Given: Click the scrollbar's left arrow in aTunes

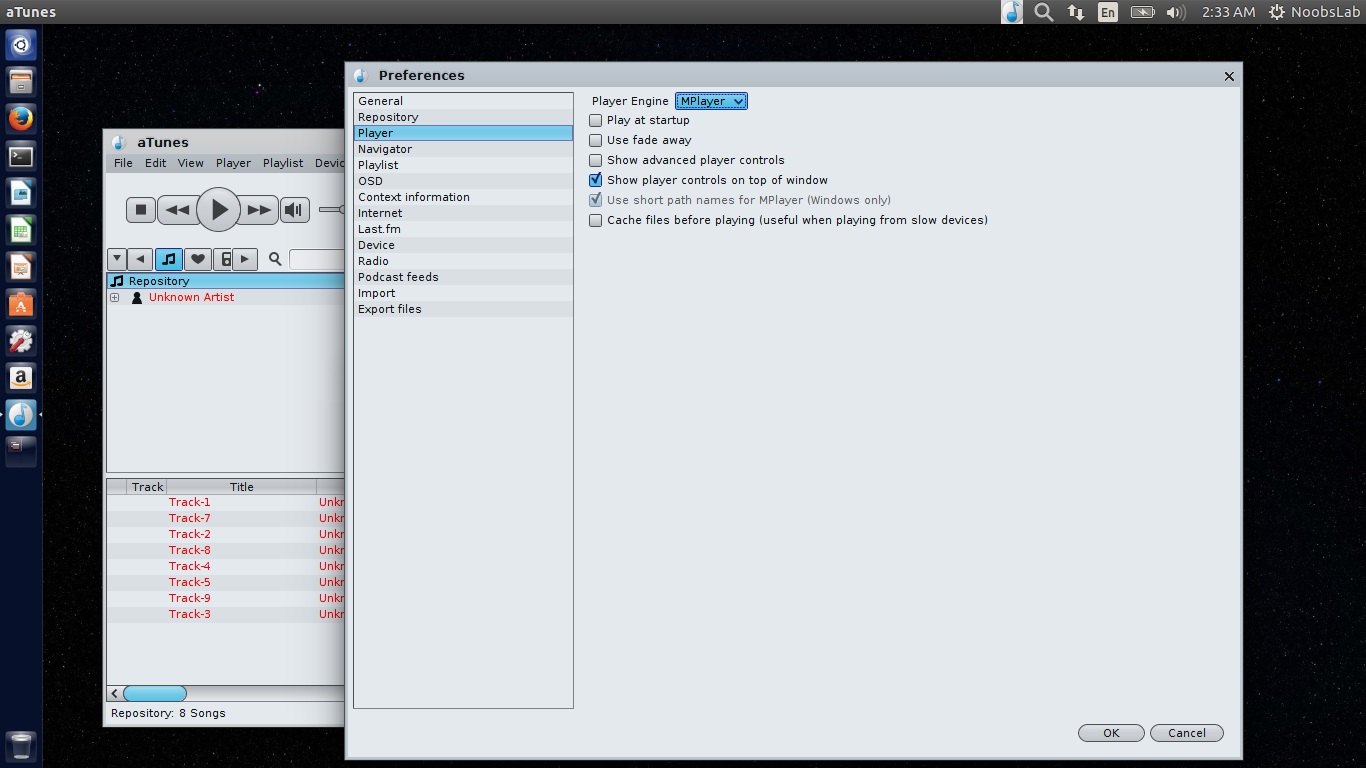Looking at the screenshot, I should [115, 693].
